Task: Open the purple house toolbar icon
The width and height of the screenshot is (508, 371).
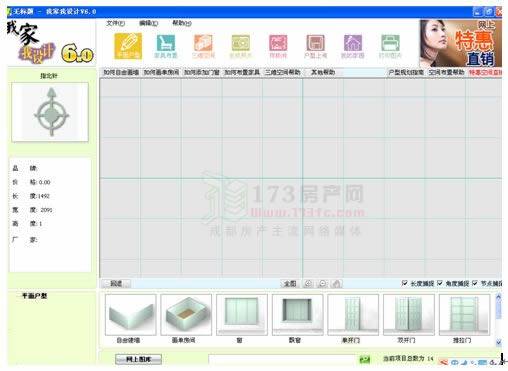Action: (353, 46)
